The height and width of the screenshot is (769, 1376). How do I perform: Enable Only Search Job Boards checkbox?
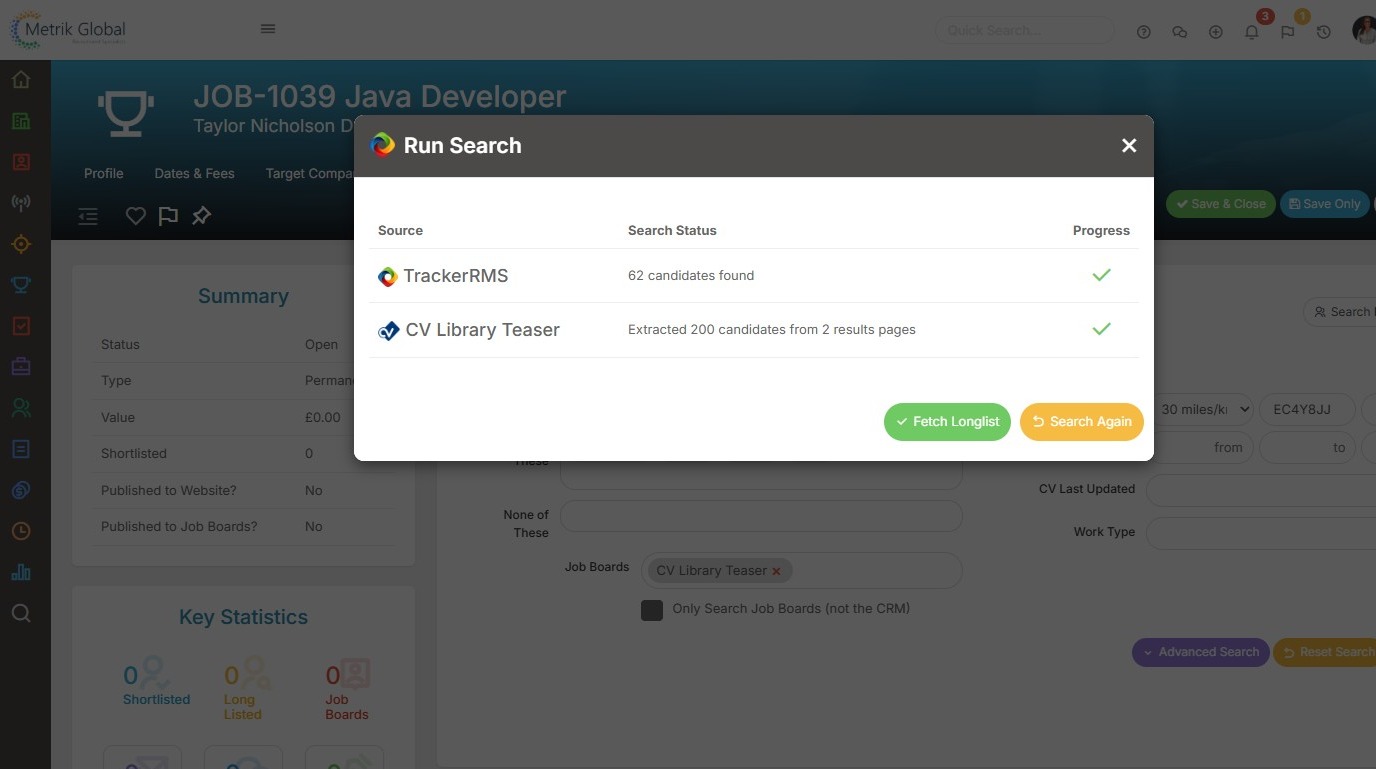[652, 610]
